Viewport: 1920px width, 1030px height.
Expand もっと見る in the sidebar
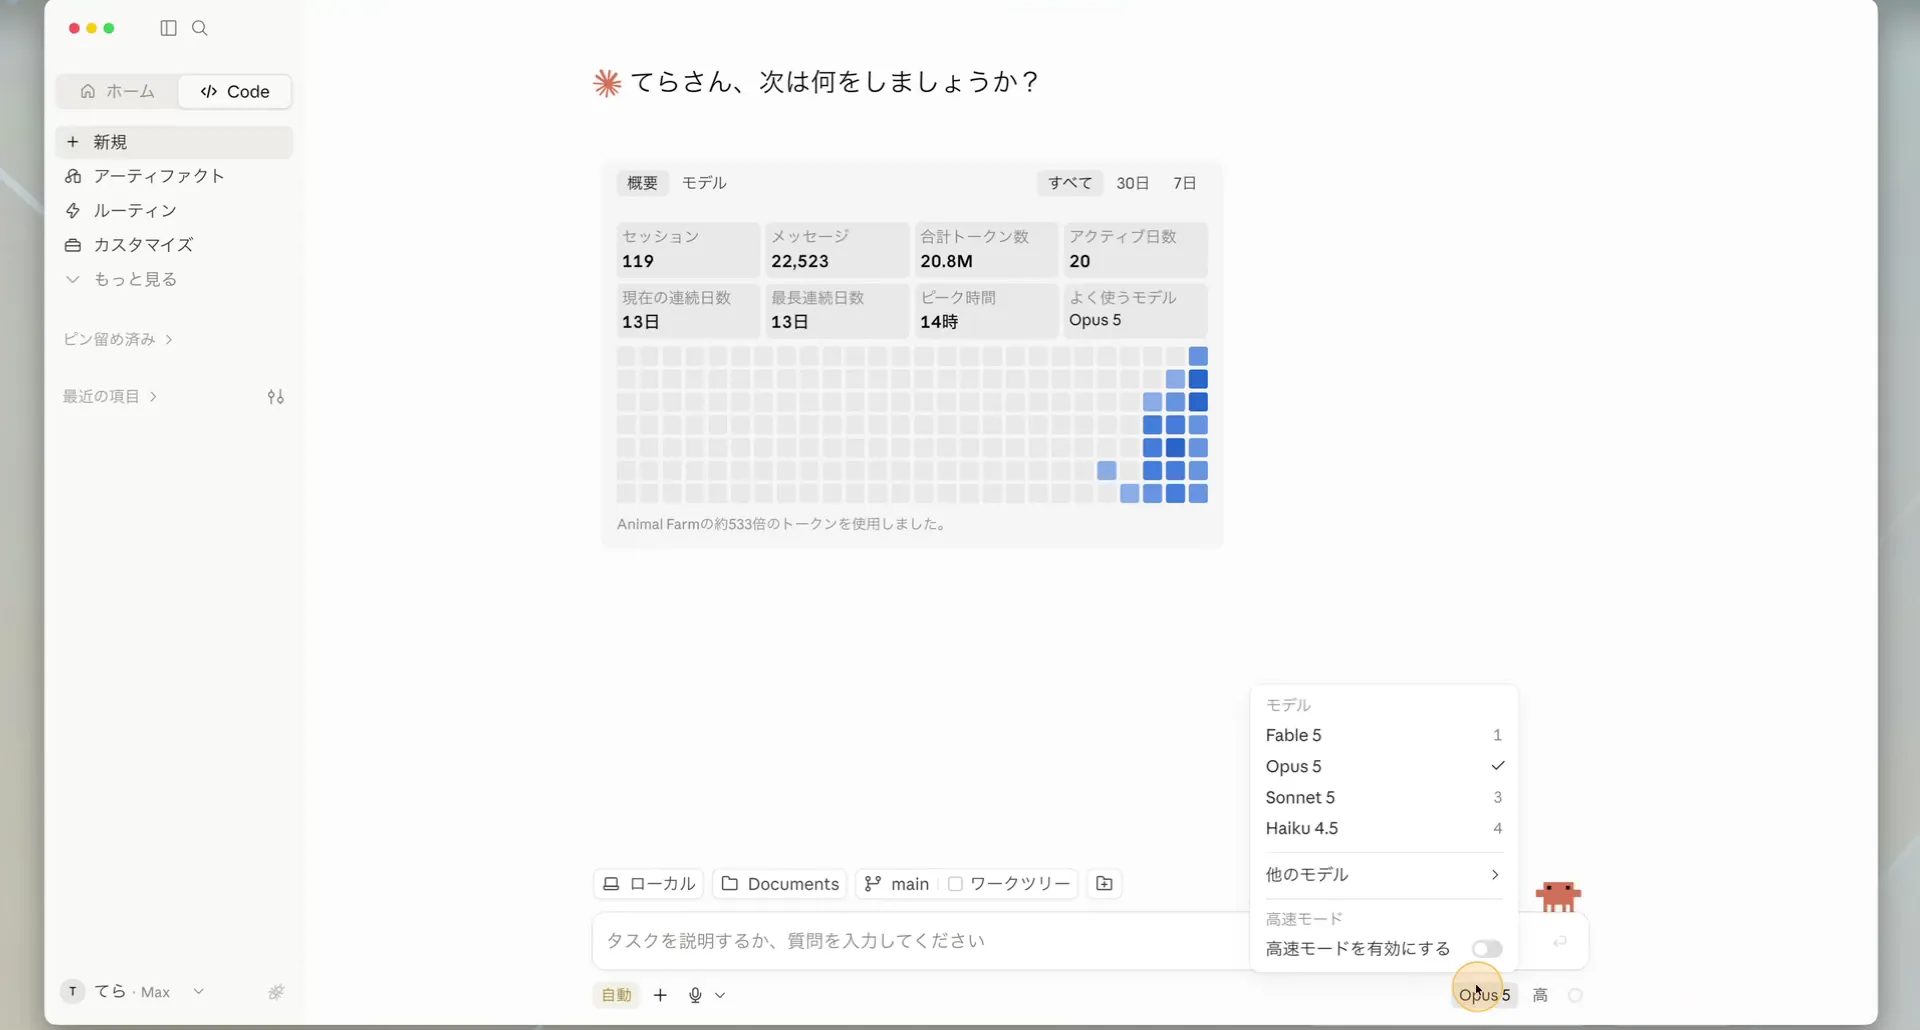coord(174,279)
